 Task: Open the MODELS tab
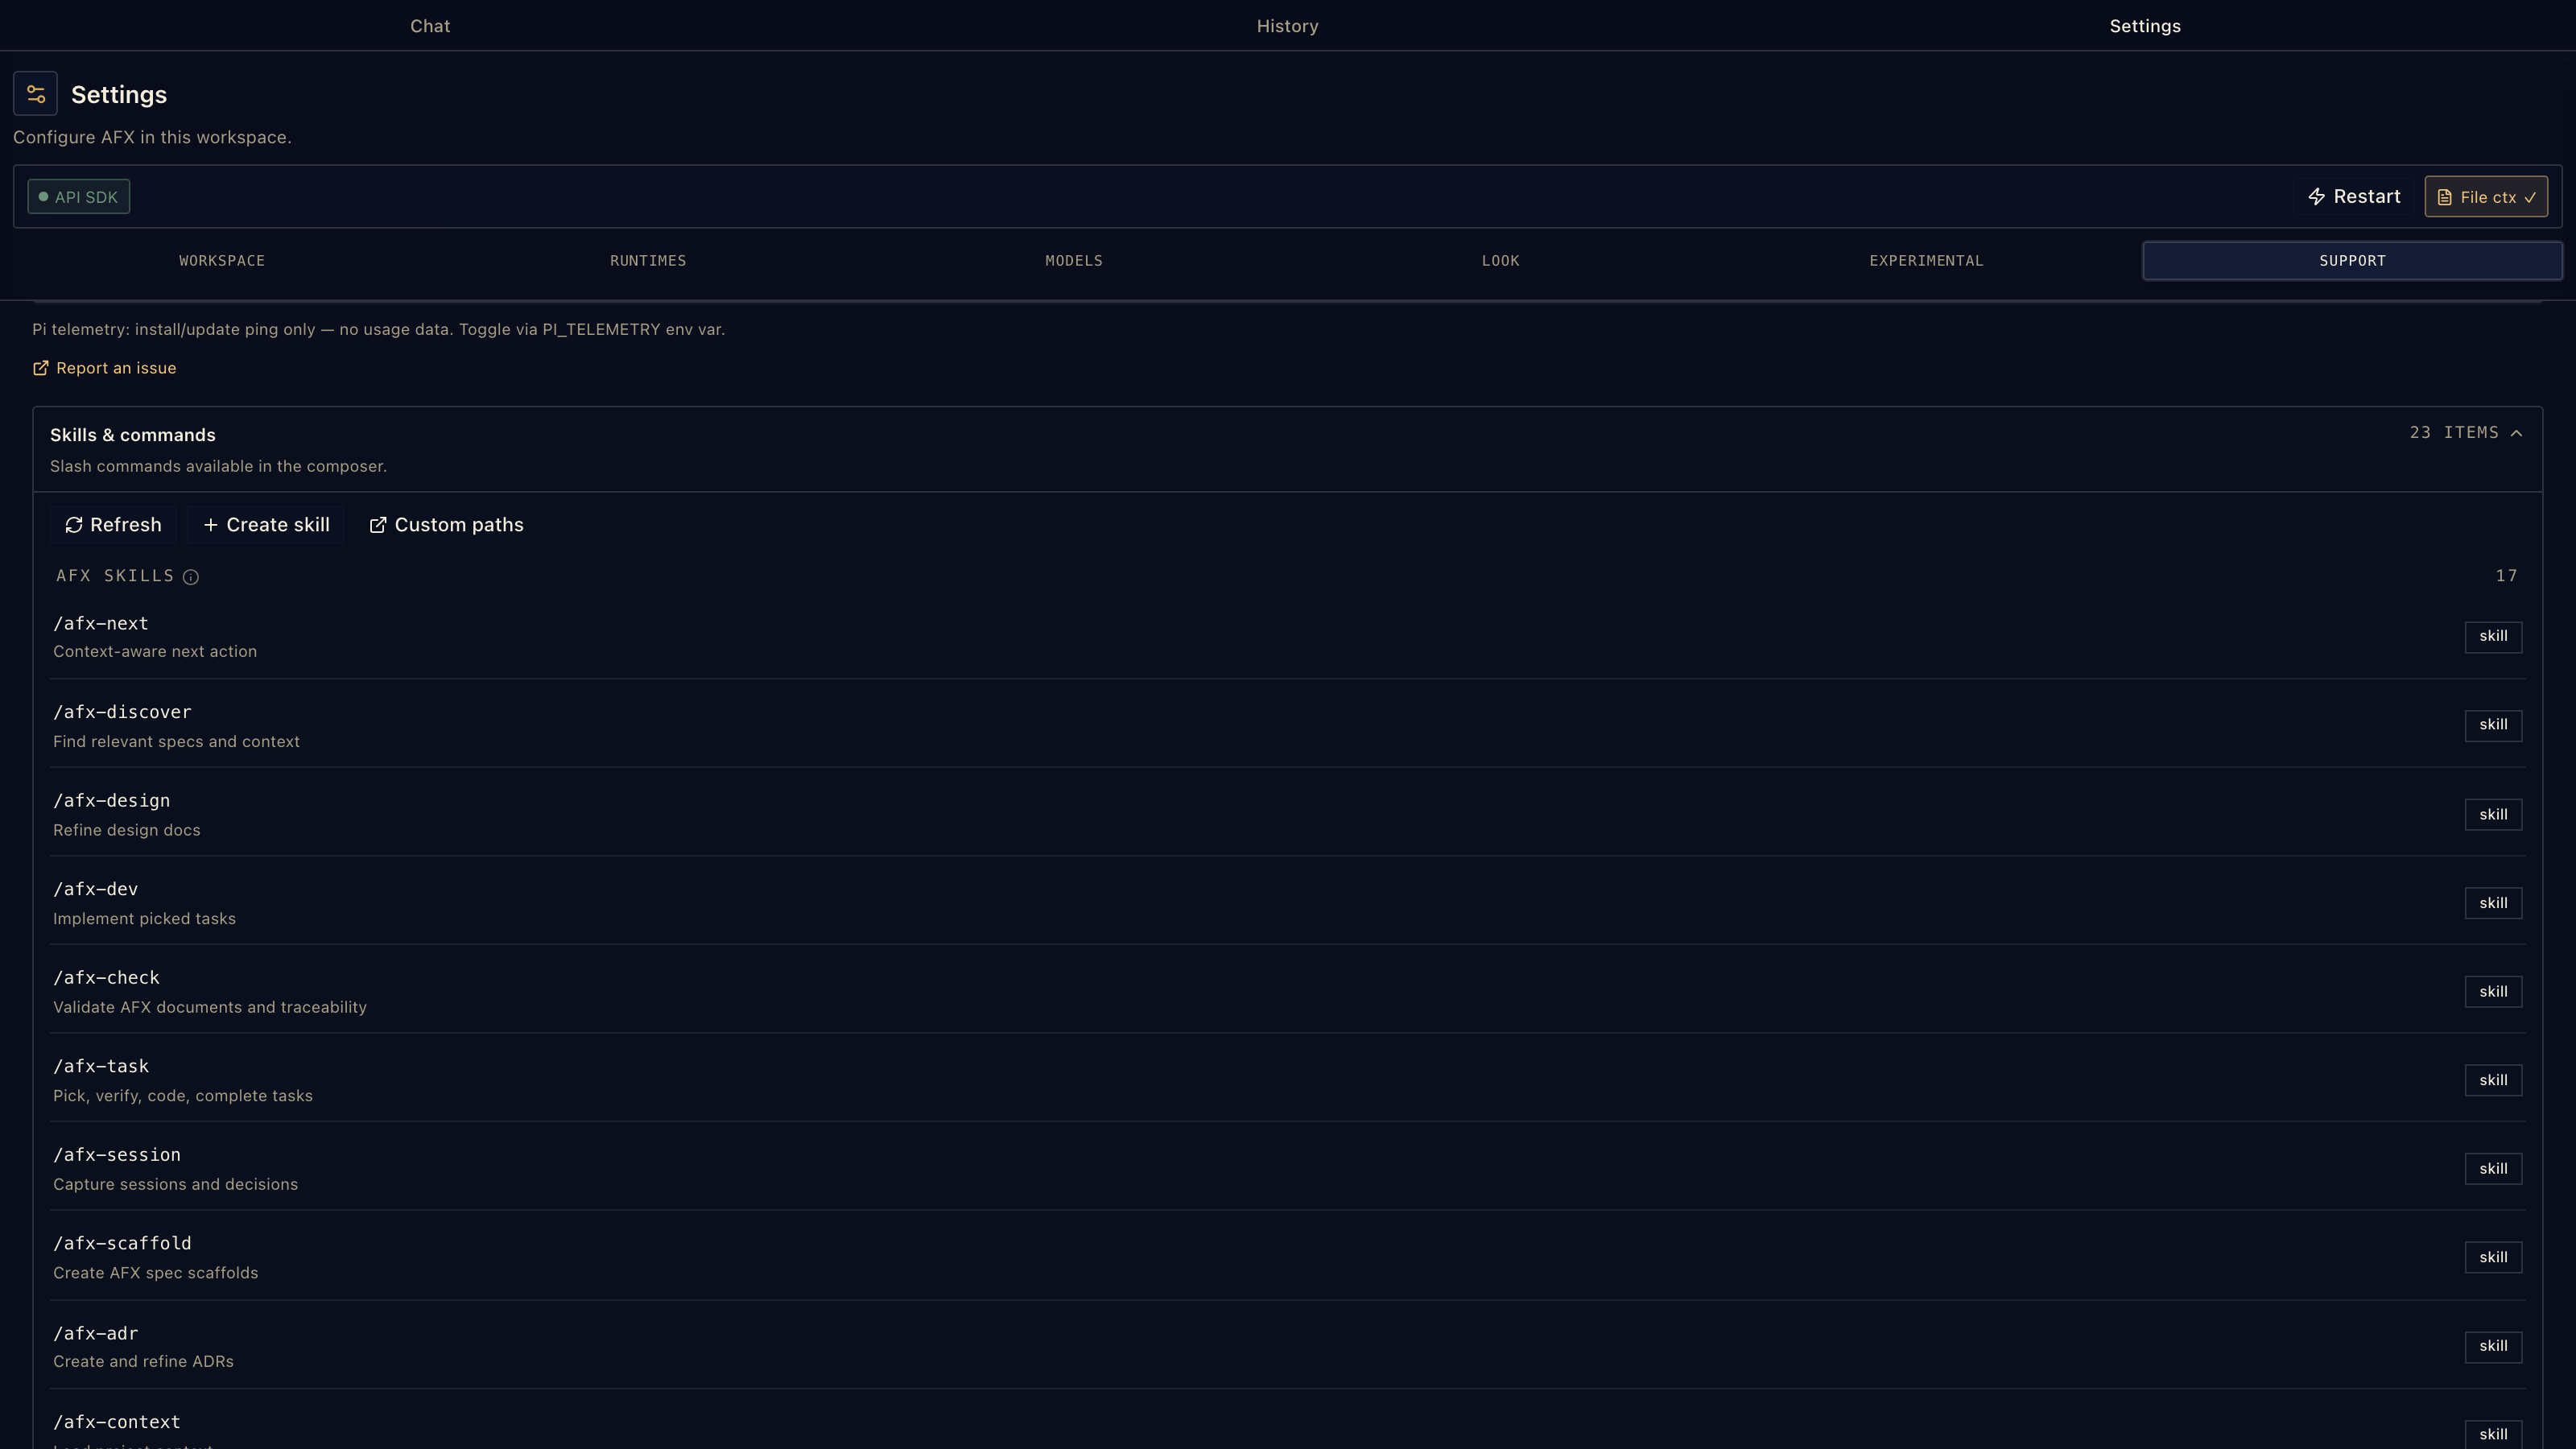(1074, 261)
